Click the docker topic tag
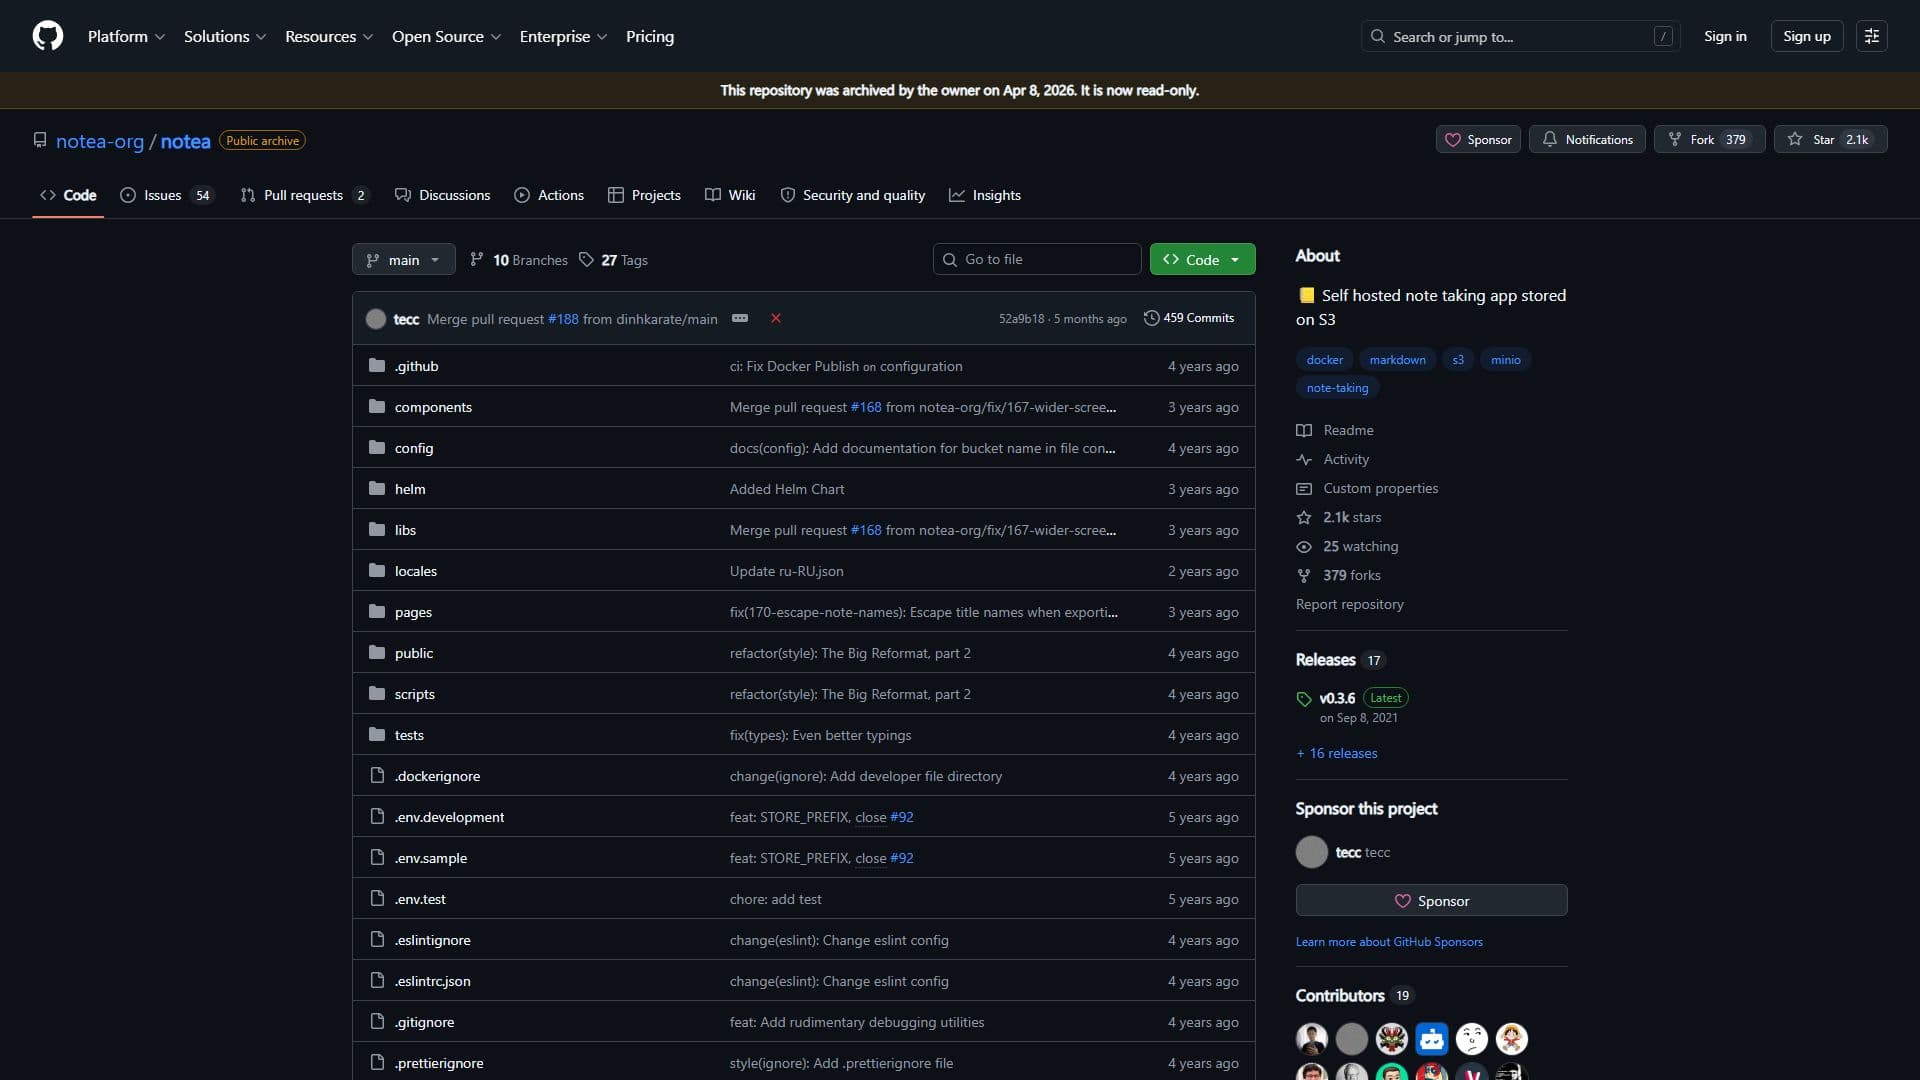The image size is (1920, 1080). tap(1324, 360)
